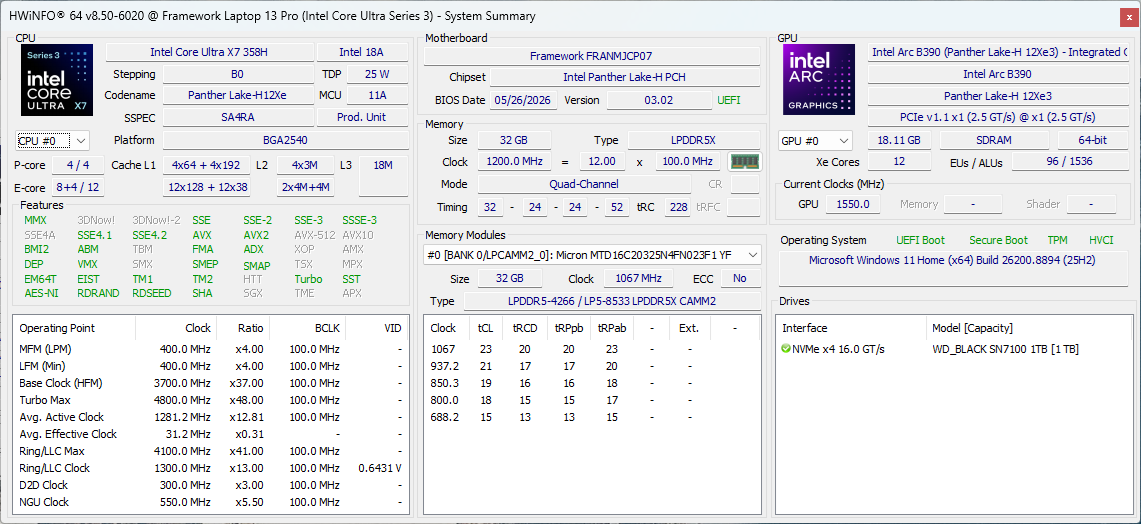1141x524 pixels.
Task: Click the Intel Core Ultra X7 358H field
Action: 210,52
